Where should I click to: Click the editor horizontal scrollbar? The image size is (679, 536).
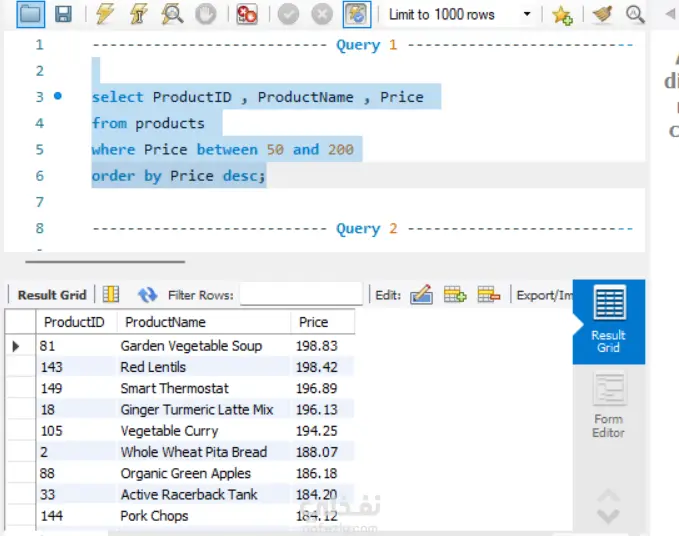(x=105, y=262)
